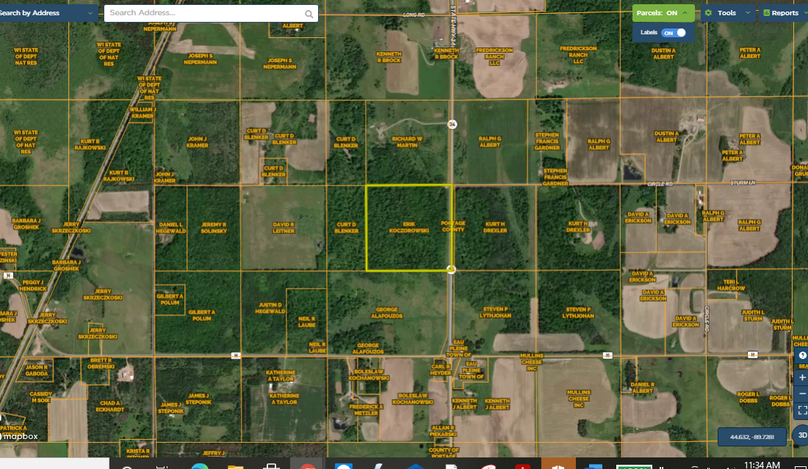
Task: Enter fullscreen map view
Action: tap(802, 410)
